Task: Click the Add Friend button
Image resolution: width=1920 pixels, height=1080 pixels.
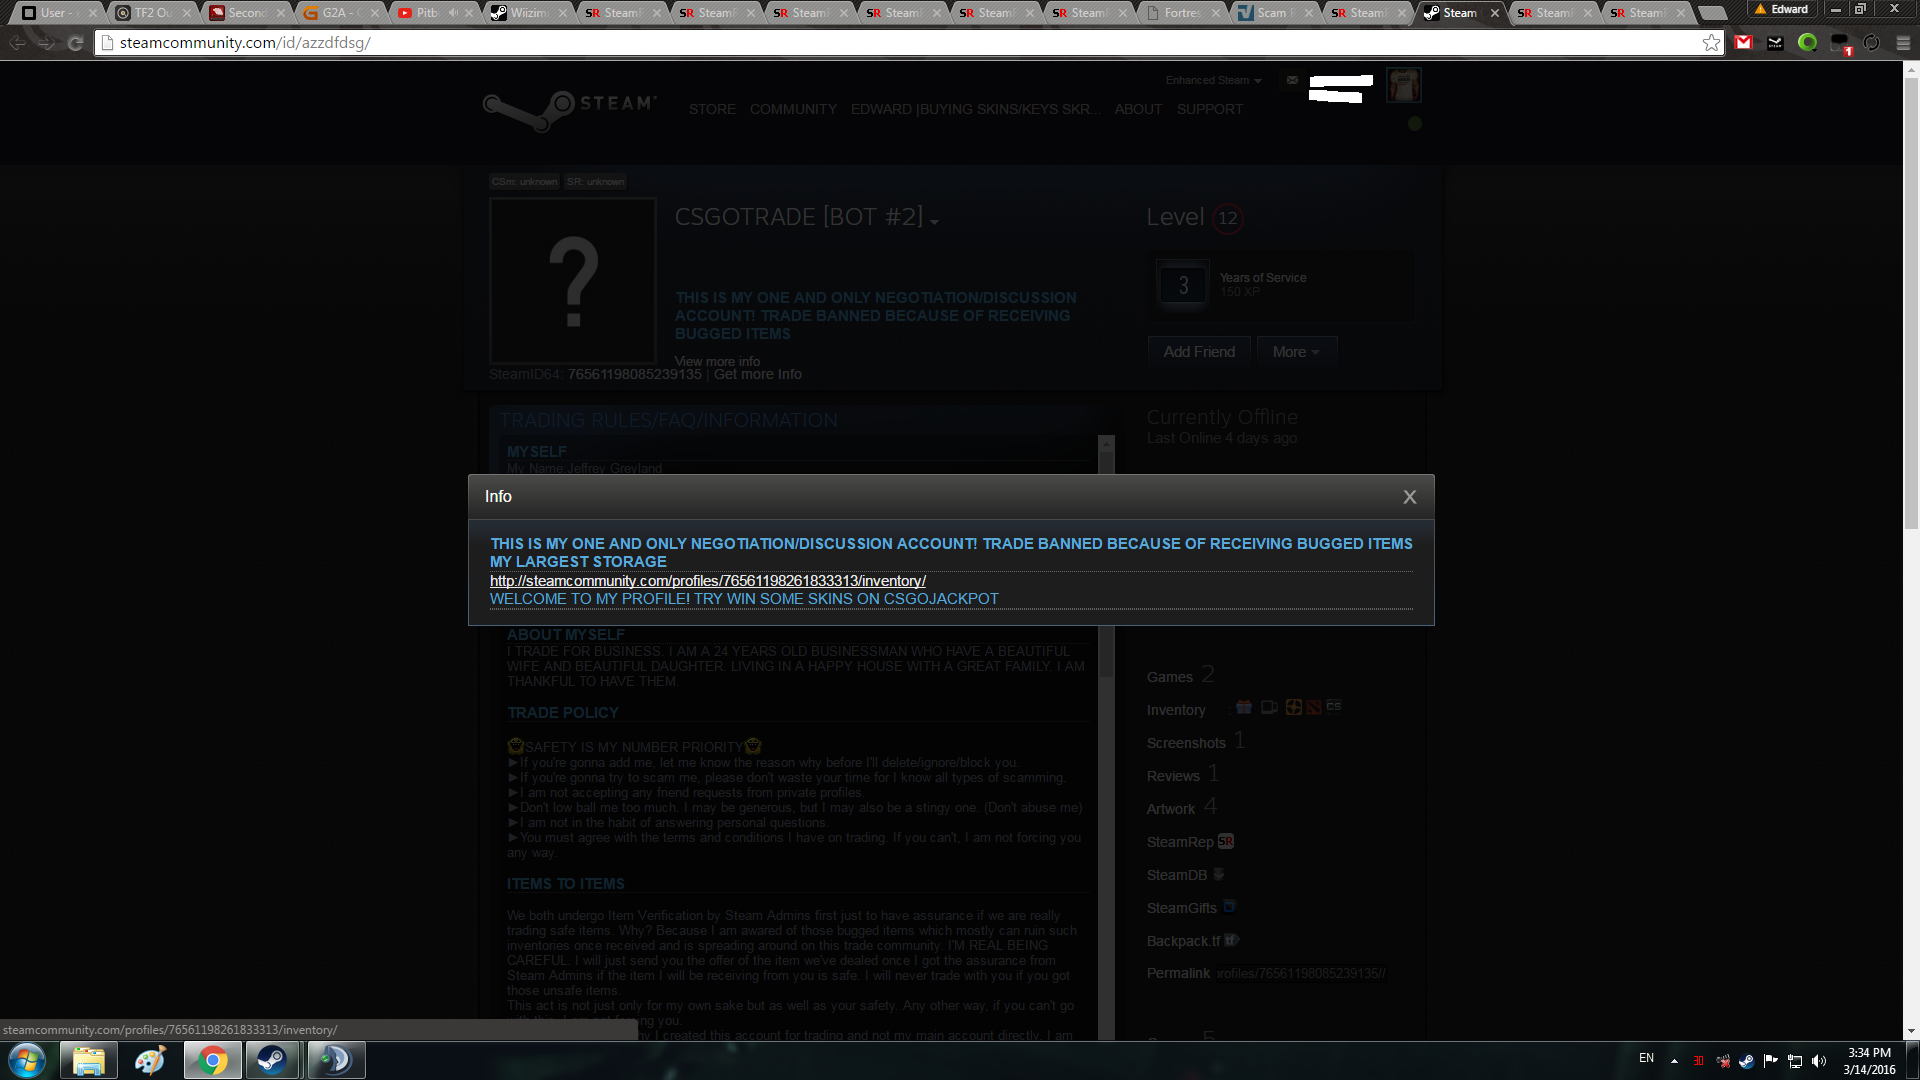Action: pos(1199,352)
